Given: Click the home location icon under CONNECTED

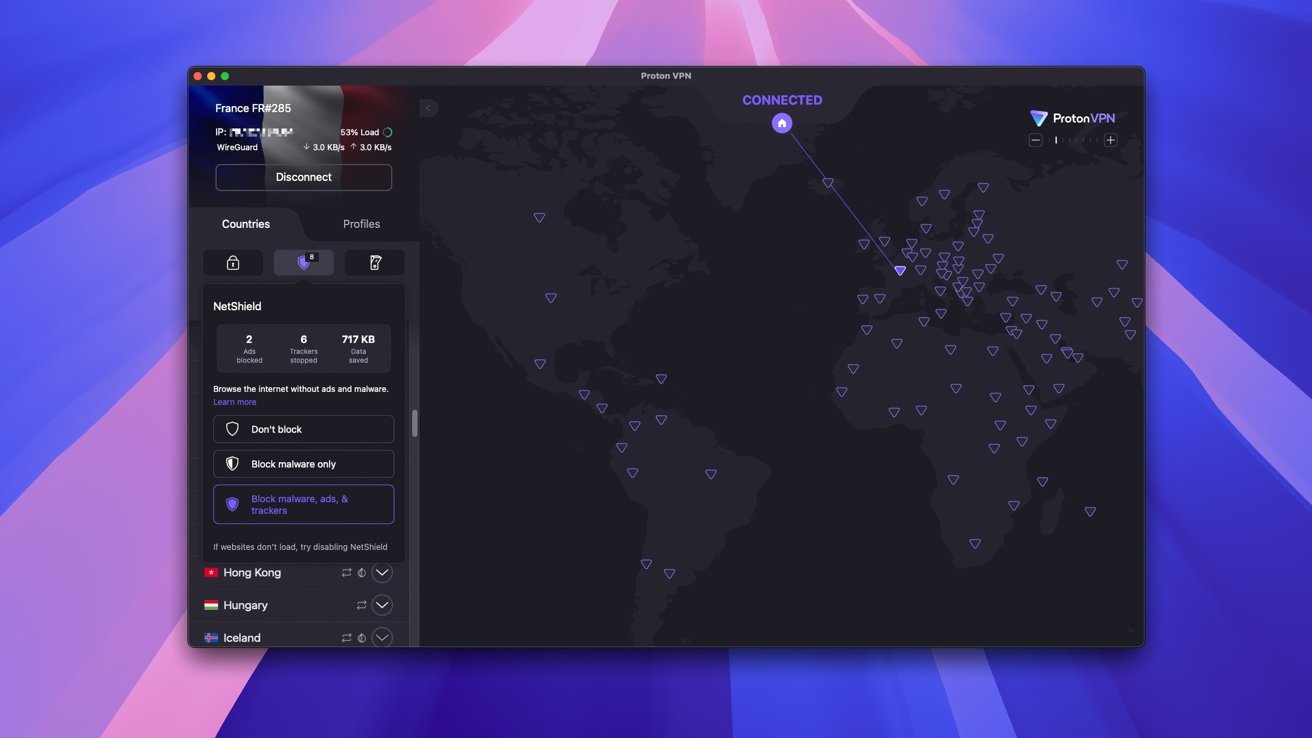Looking at the screenshot, I should pyautogui.click(x=782, y=123).
